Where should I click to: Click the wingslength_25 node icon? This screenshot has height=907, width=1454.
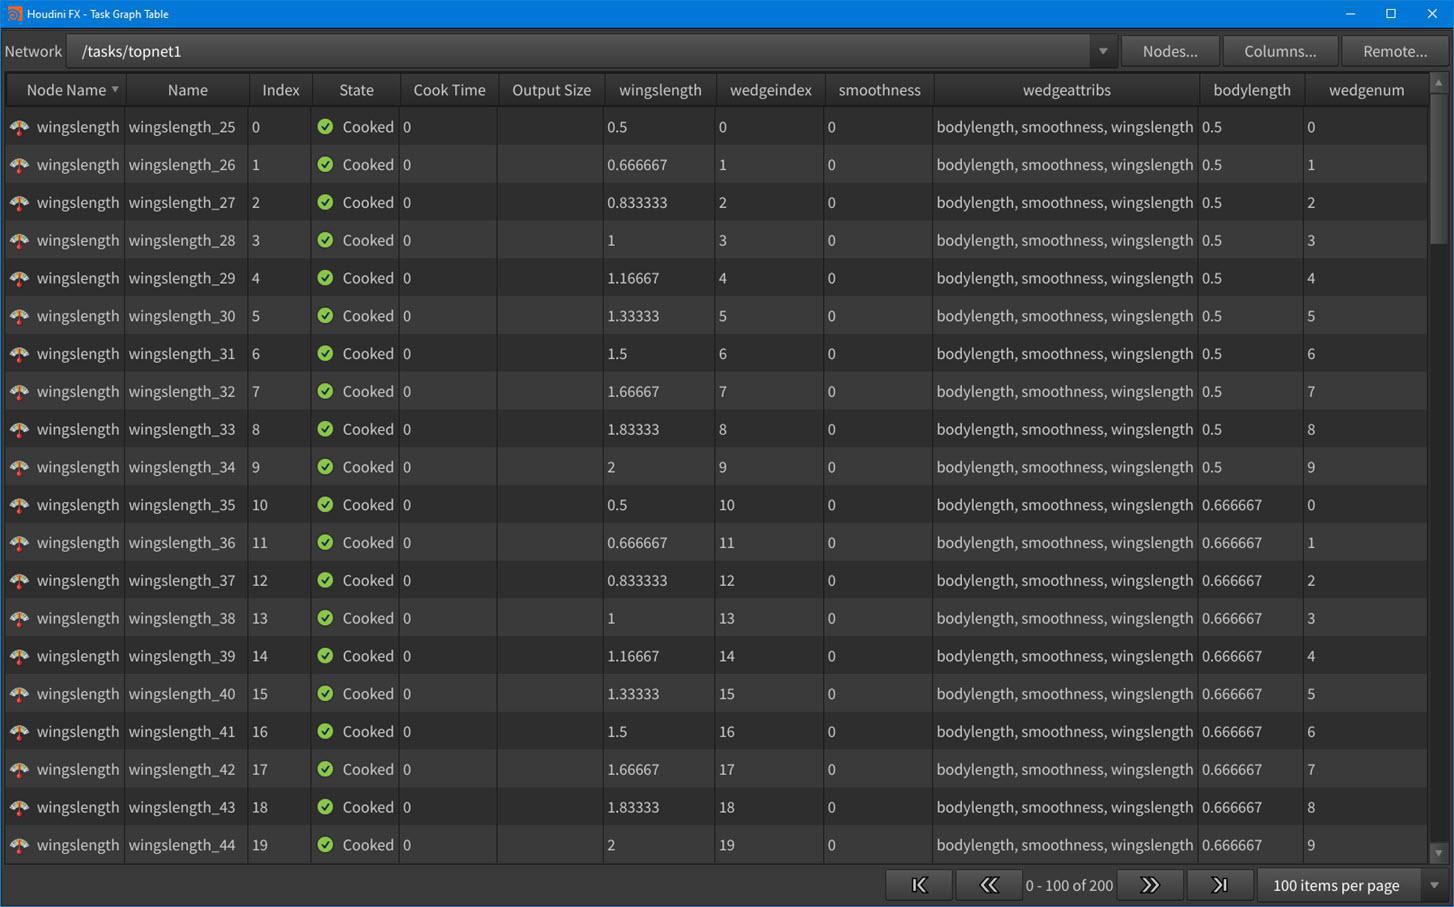coord(19,127)
